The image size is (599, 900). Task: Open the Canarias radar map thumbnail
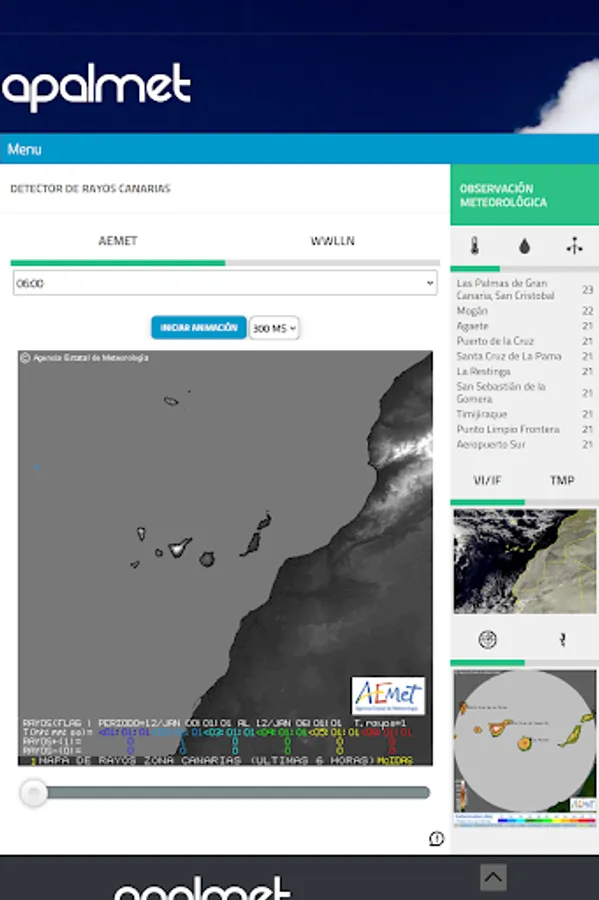[x=524, y=747]
